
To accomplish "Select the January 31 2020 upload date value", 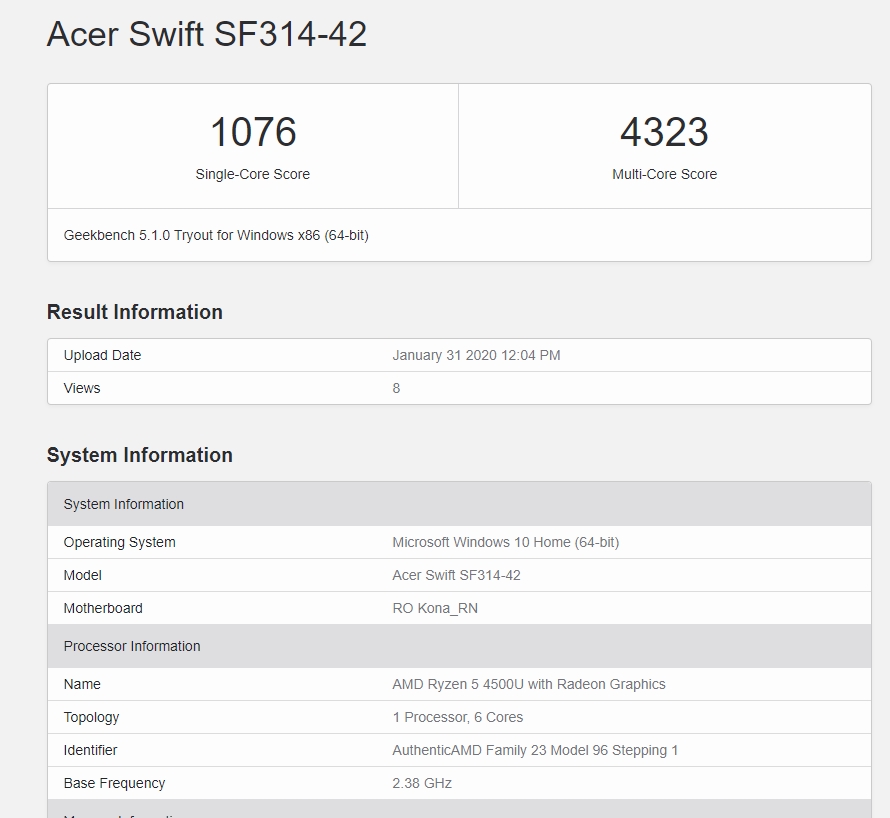I will pyautogui.click(x=476, y=355).
